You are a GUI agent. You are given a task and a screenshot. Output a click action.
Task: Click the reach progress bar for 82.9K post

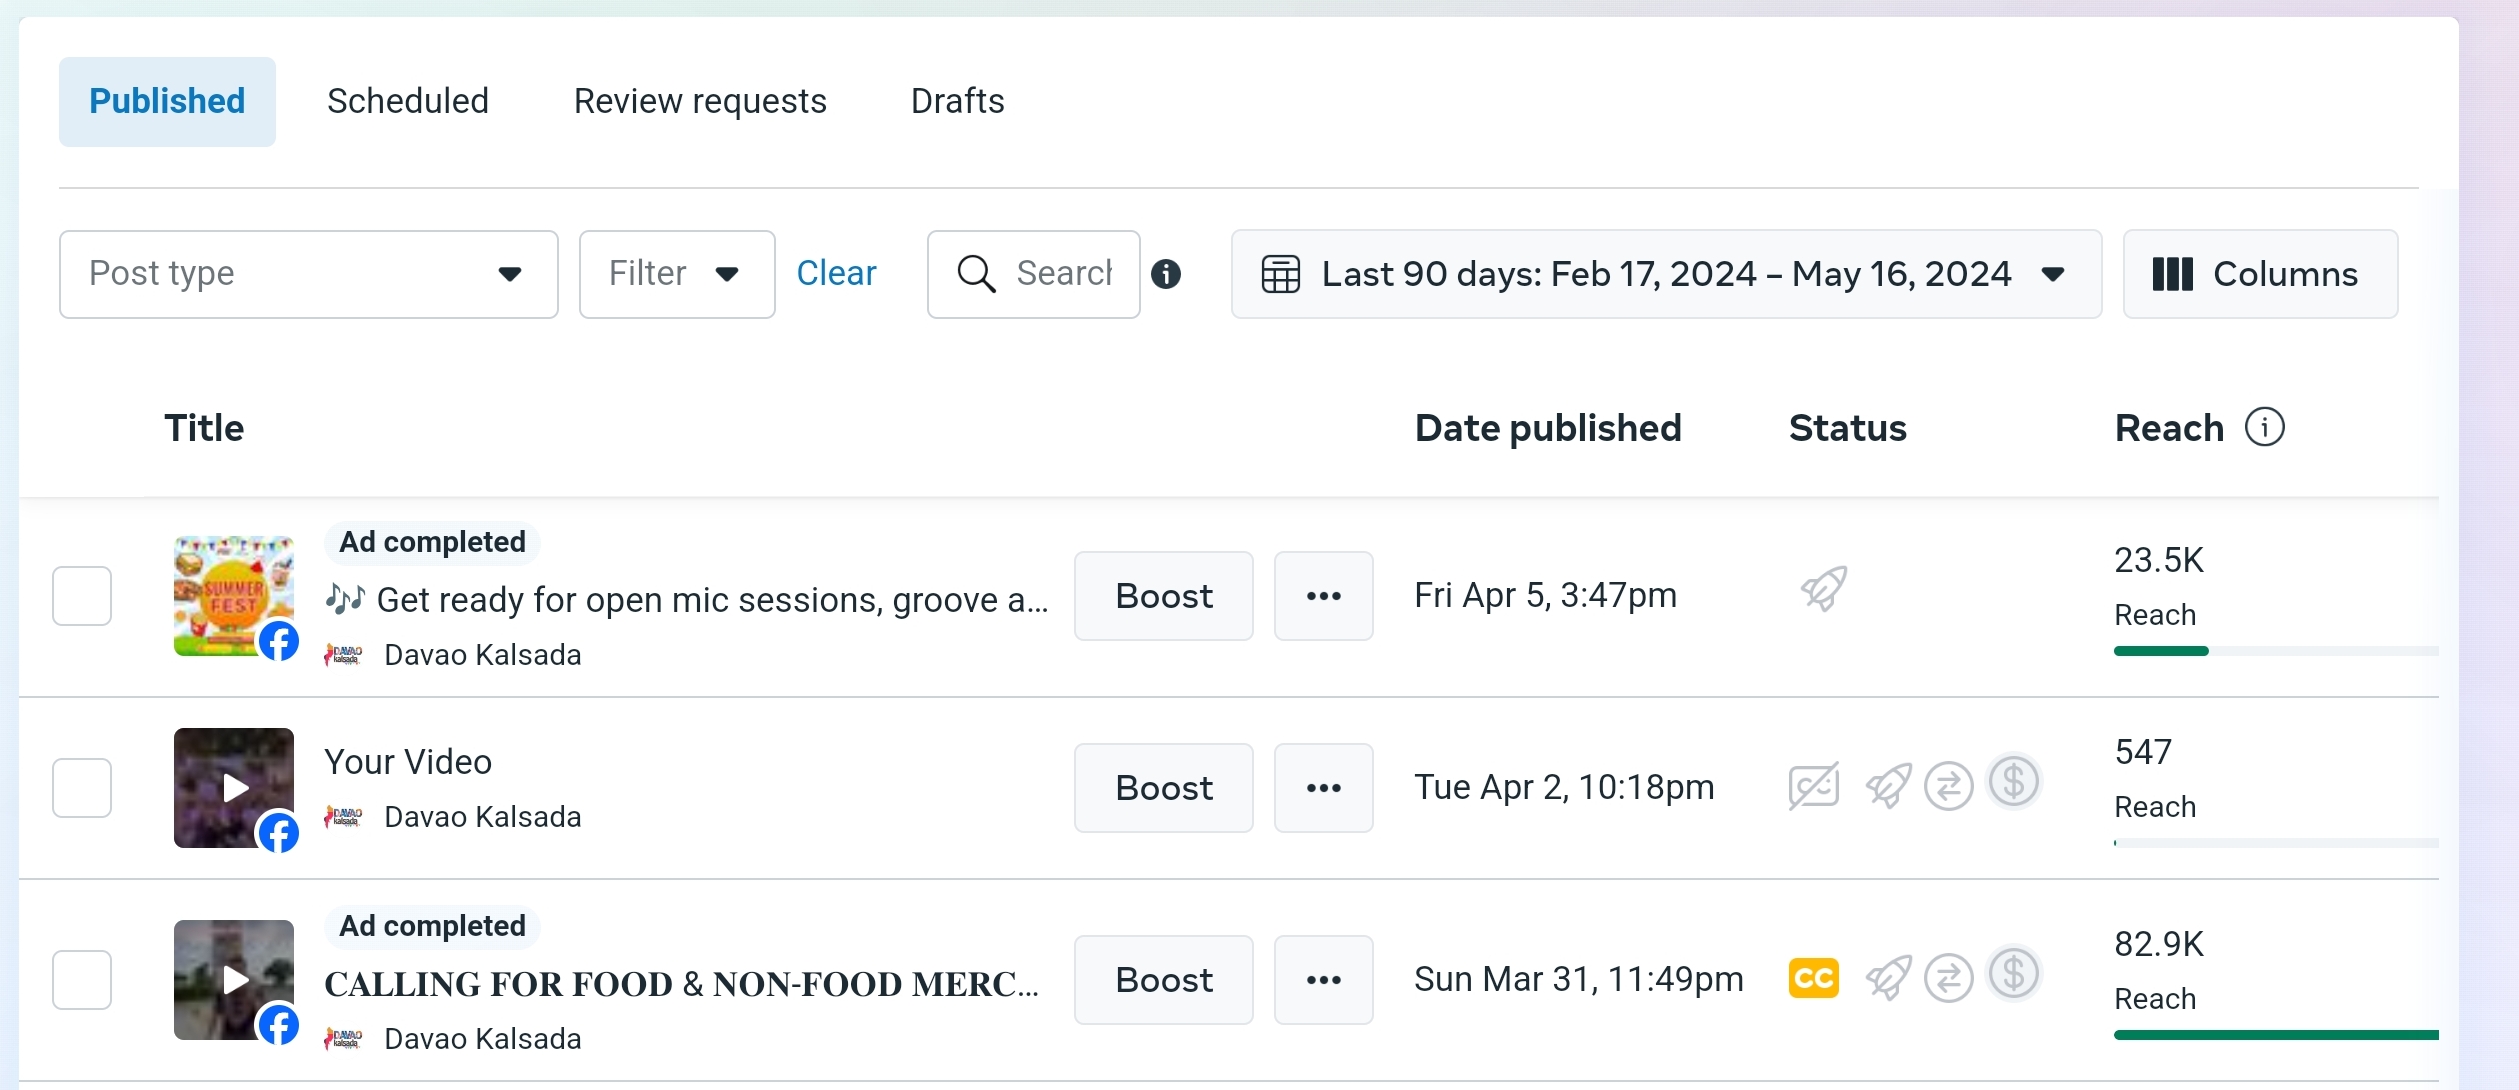click(2275, 1035)
